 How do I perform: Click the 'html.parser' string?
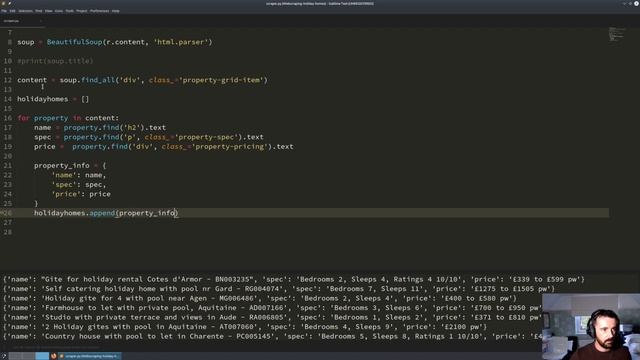181,42
